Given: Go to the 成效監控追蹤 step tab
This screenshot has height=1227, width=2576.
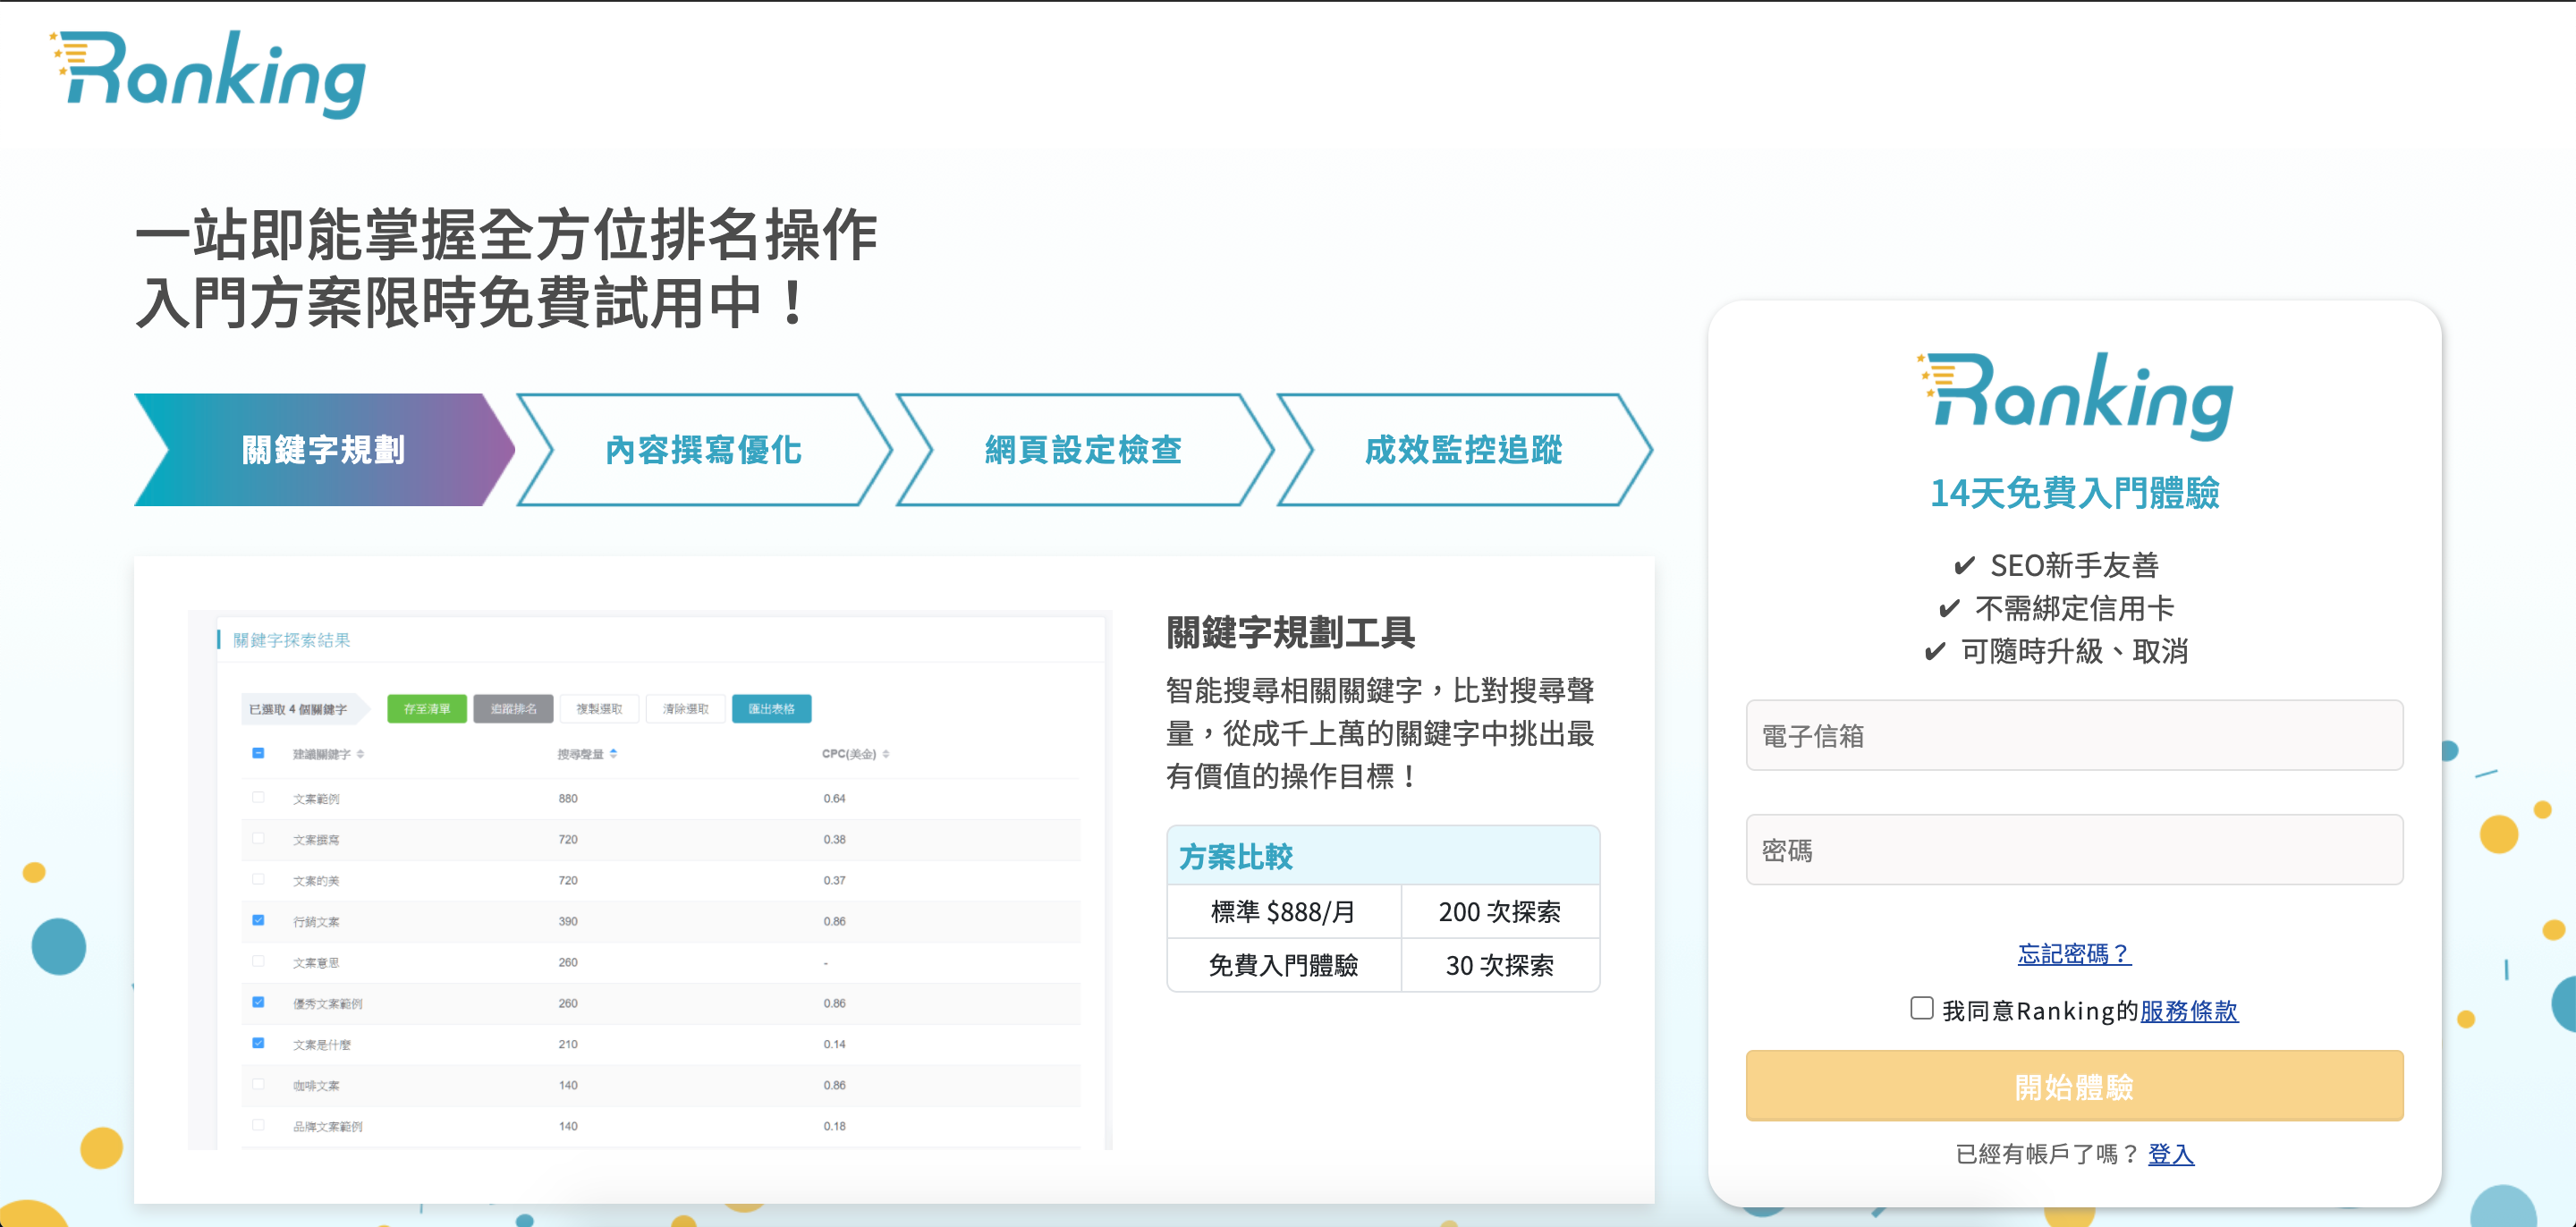Looking at the screenshot, I should [x=1463, y=450].
